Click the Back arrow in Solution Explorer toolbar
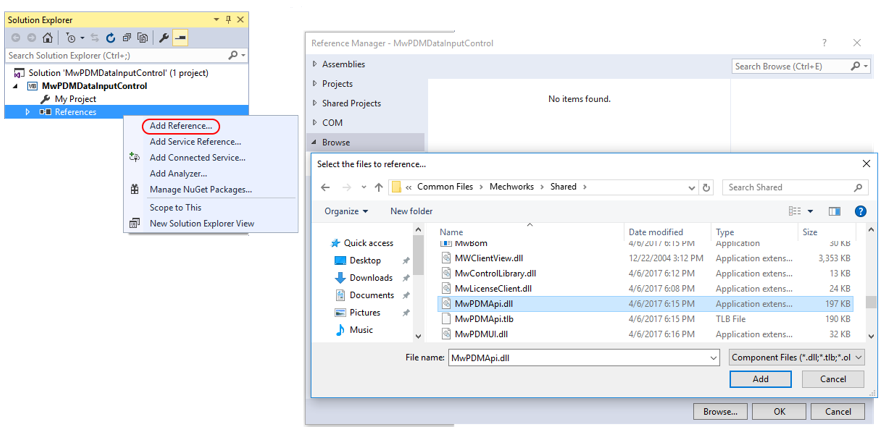This screenshot has height=430, width=889. pos(16,38)
